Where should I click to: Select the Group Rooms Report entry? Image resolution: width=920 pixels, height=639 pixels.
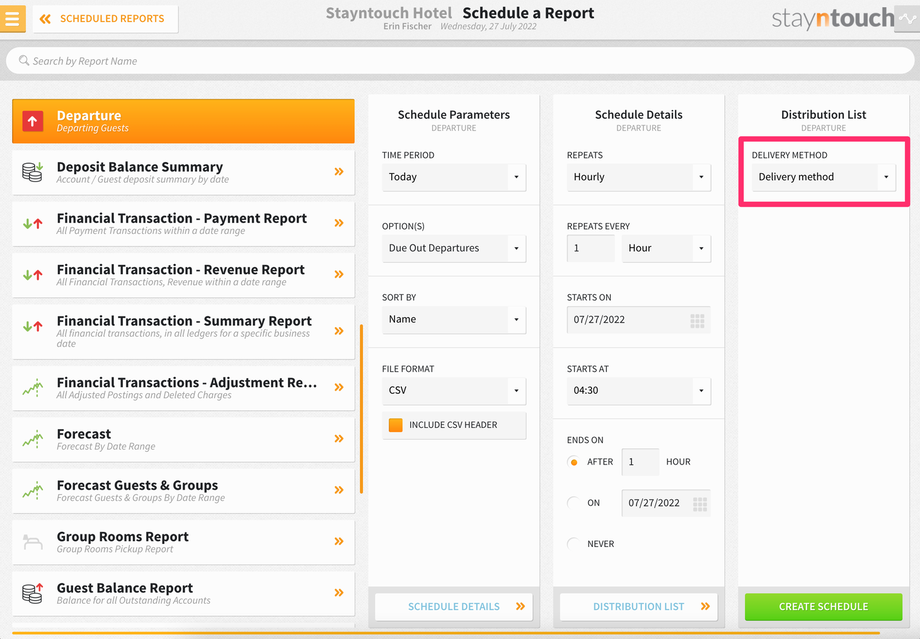point(183,542)
